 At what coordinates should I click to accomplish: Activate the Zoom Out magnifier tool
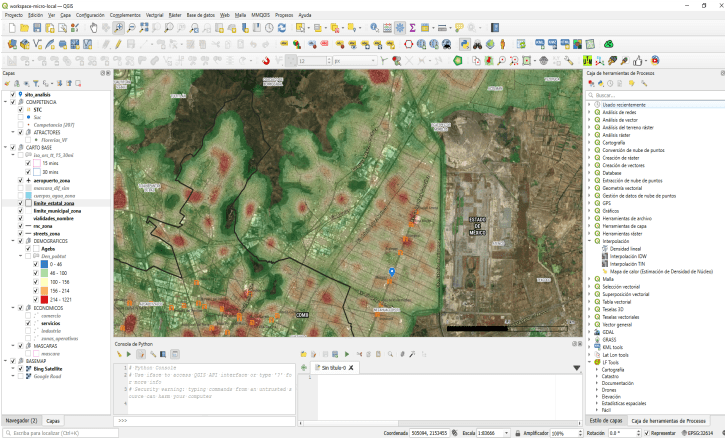131,28
